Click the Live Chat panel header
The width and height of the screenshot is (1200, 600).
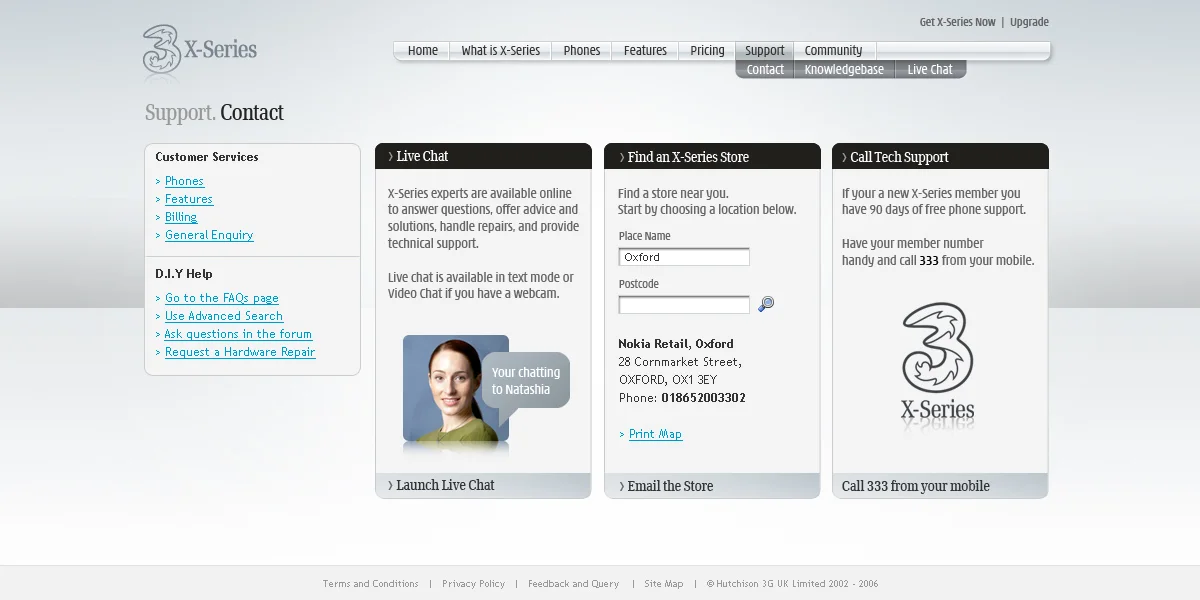pos(483,156)
